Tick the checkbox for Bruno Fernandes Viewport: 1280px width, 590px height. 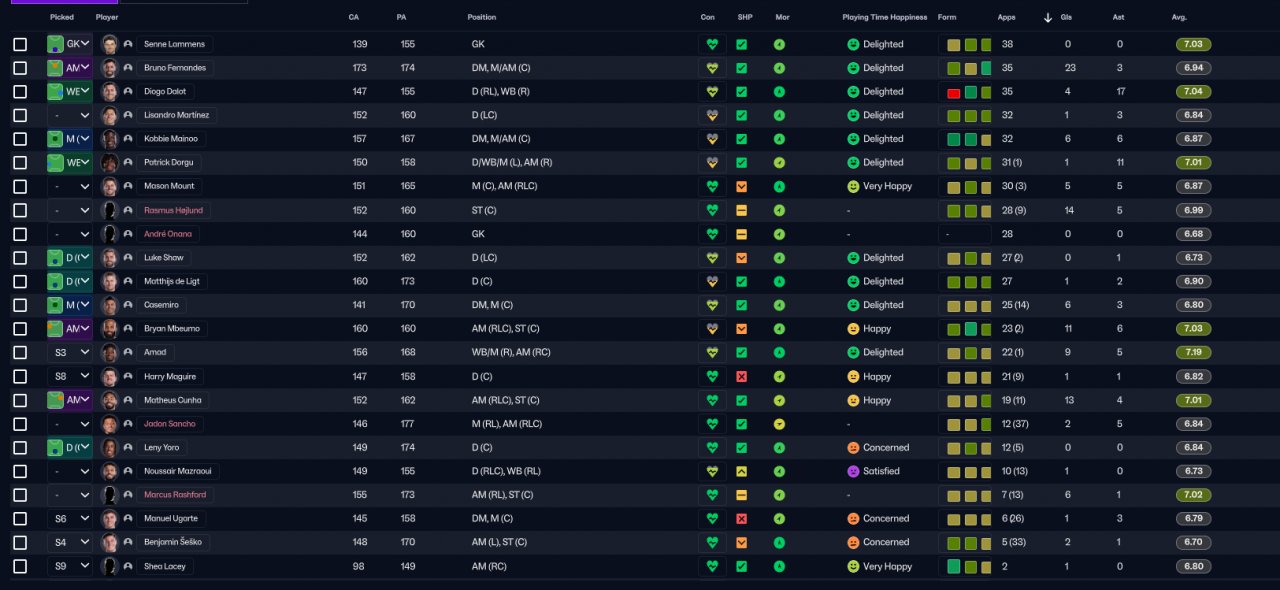point(20,68)
